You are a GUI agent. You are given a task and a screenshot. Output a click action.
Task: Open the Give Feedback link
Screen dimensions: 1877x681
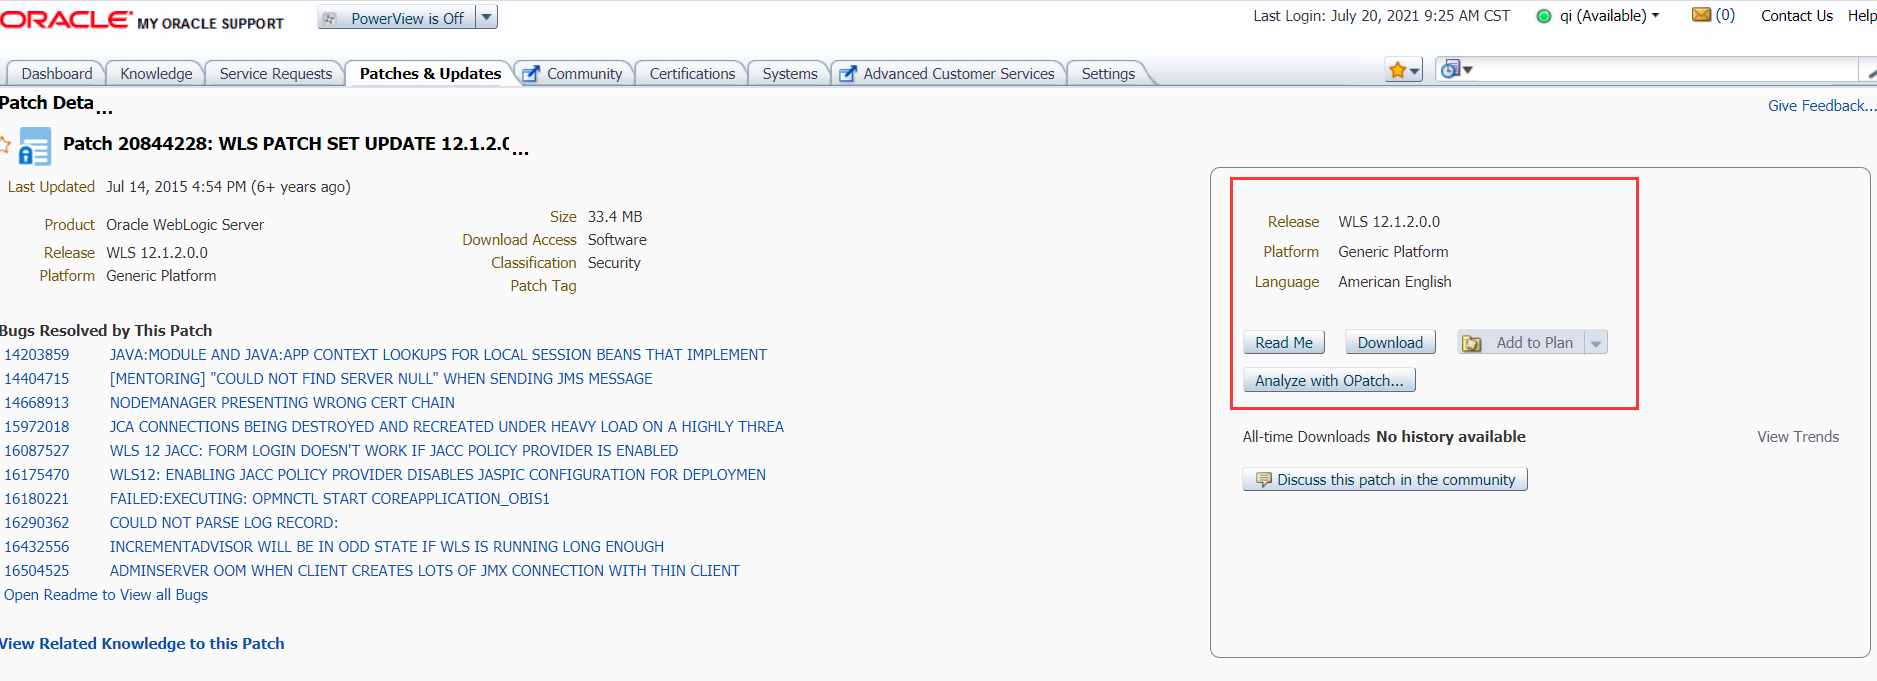[1822, 106]
